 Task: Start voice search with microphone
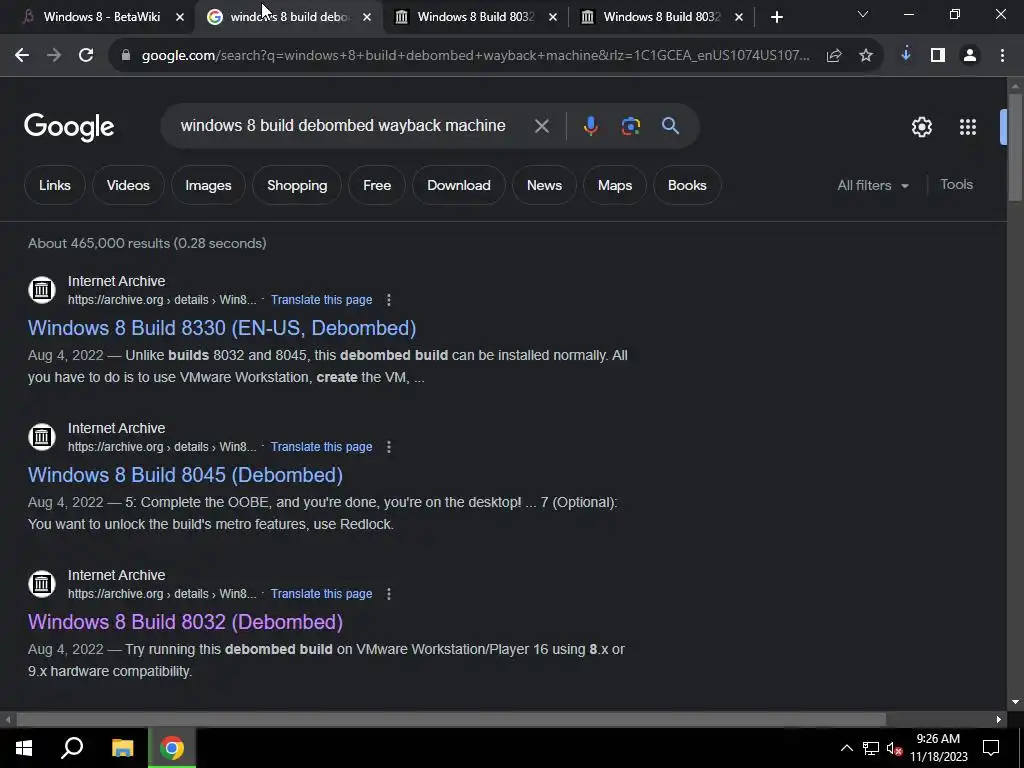pos(590,126)
